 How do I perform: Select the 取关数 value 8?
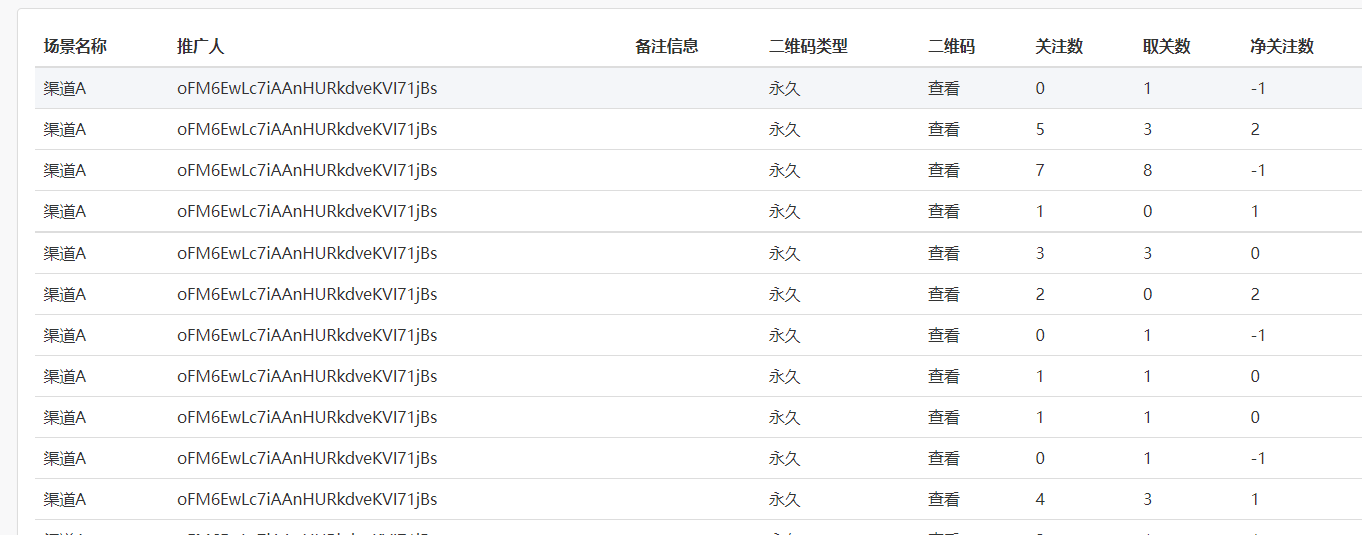[1148, 170]
